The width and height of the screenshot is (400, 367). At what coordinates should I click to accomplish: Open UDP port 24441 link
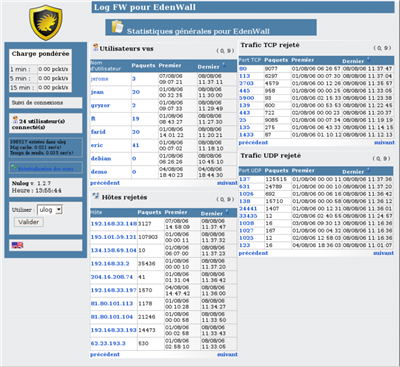tap(248, 209)
